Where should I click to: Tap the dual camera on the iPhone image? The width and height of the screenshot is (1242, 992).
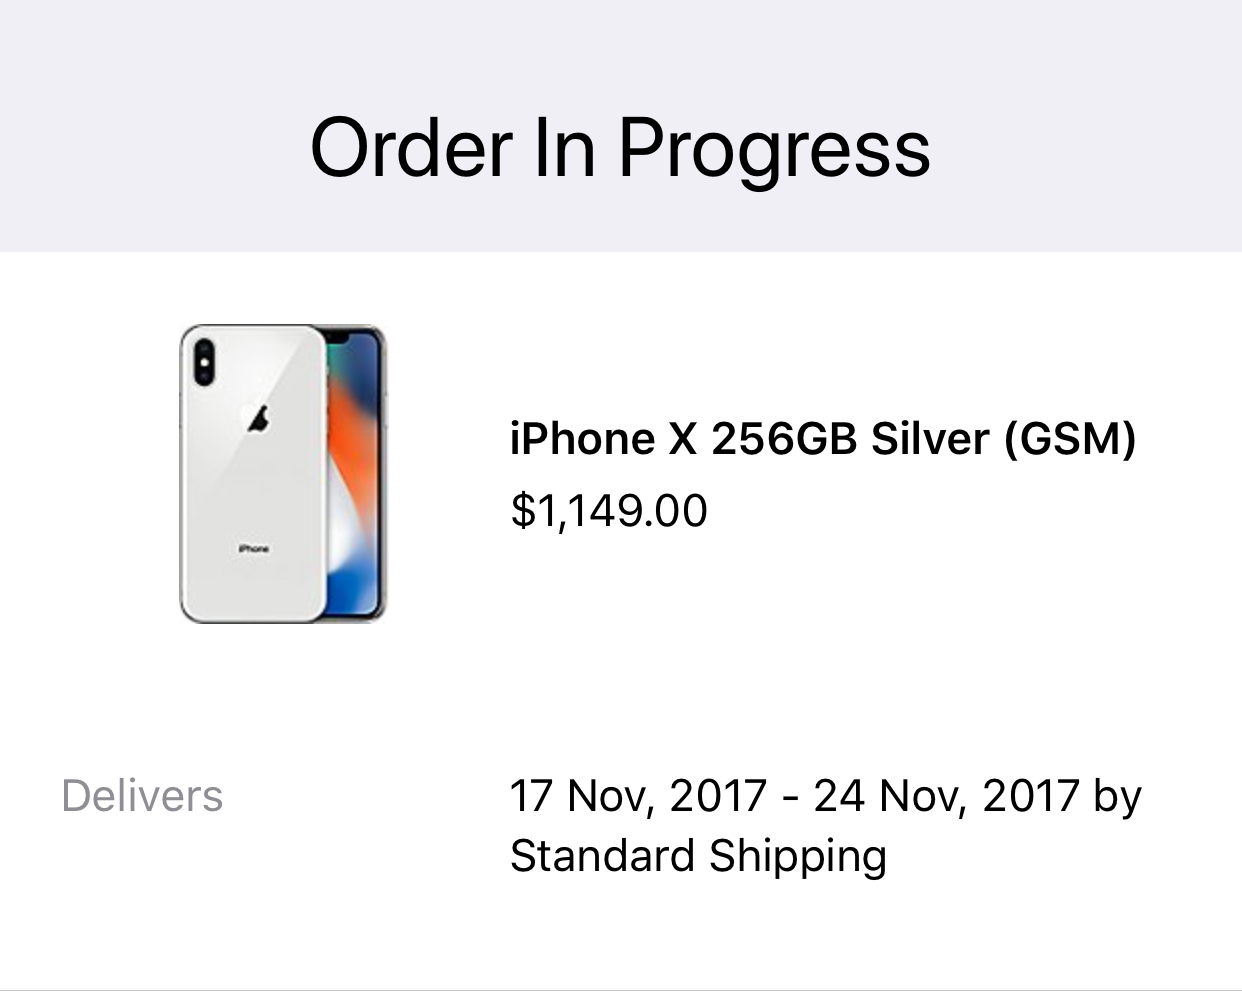(204, 361)
